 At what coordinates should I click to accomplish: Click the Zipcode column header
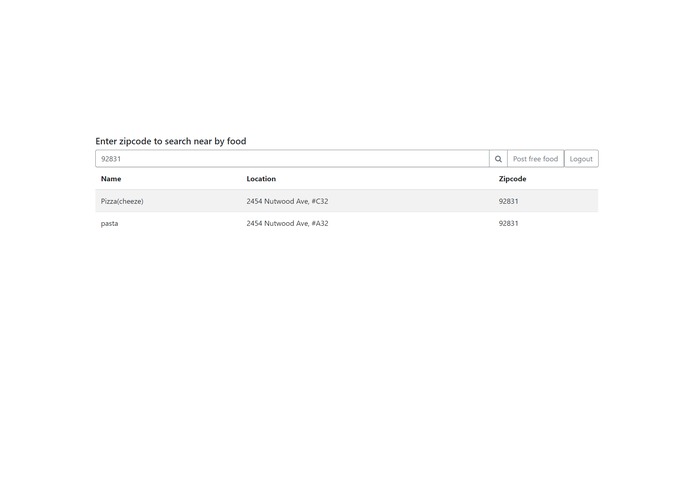pyautogui.click(x=512, y=179)
